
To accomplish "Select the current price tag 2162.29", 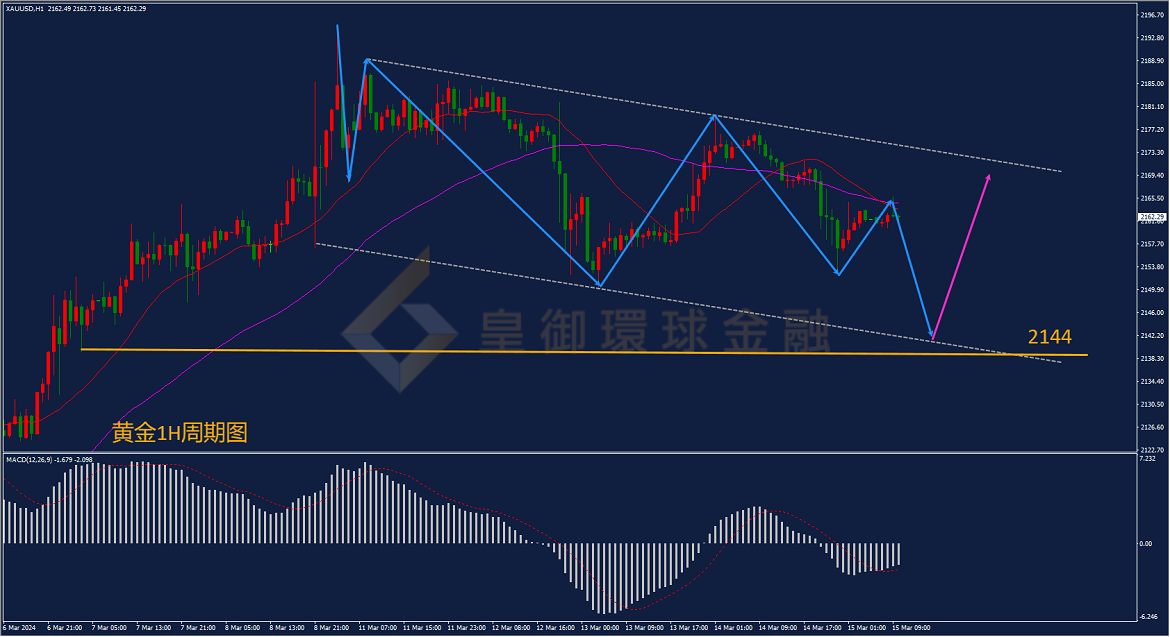I will 1152,217.
